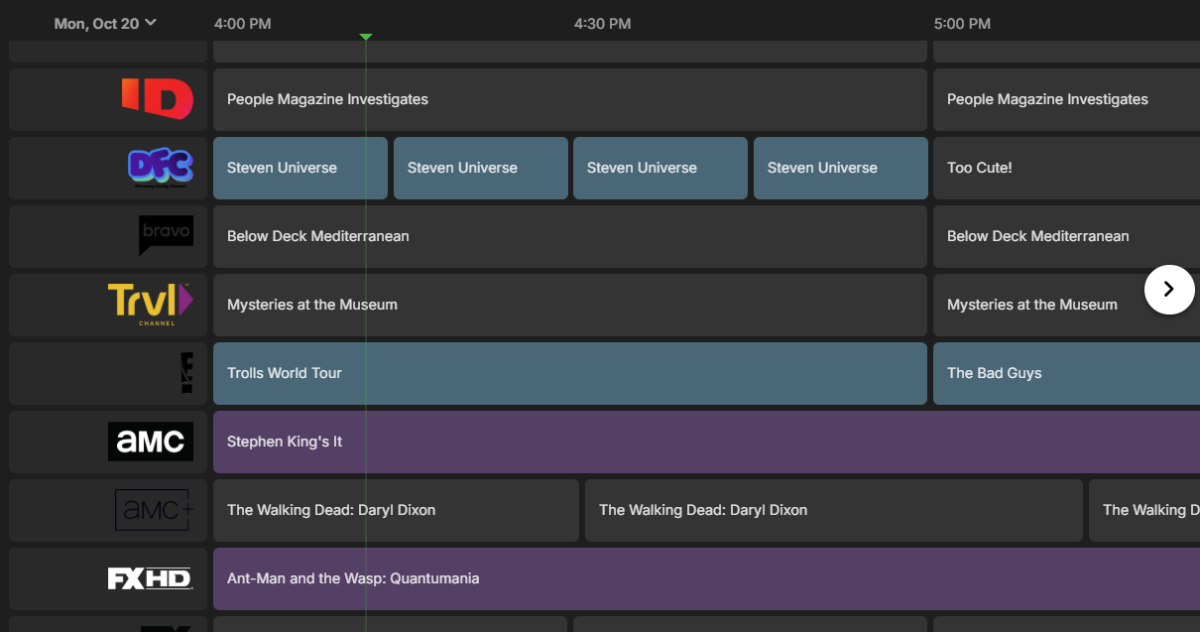Click the green current-time marker
This screenshot has height=632, width=1200.
(366, 37)
